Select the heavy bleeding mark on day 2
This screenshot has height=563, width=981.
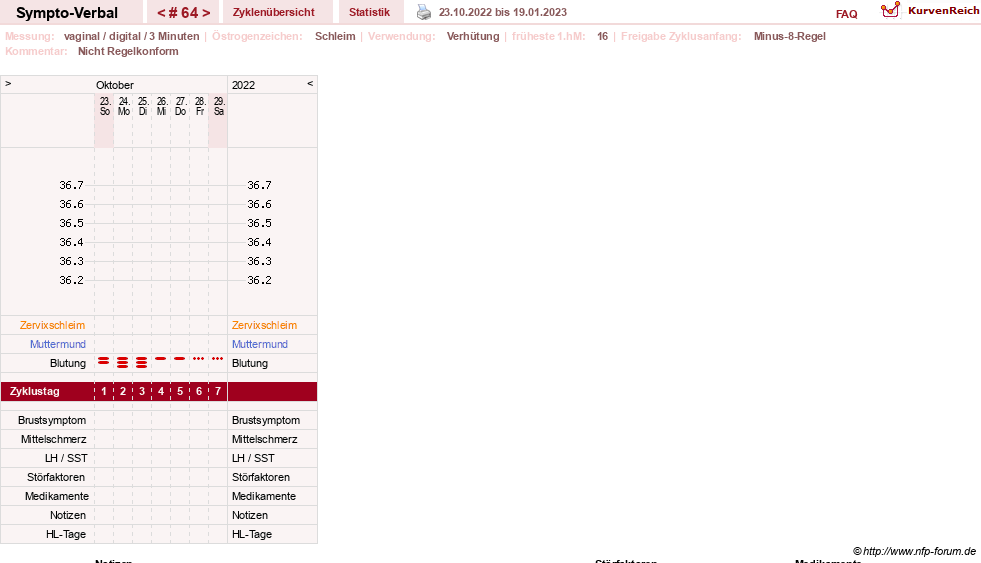(123, 362)
